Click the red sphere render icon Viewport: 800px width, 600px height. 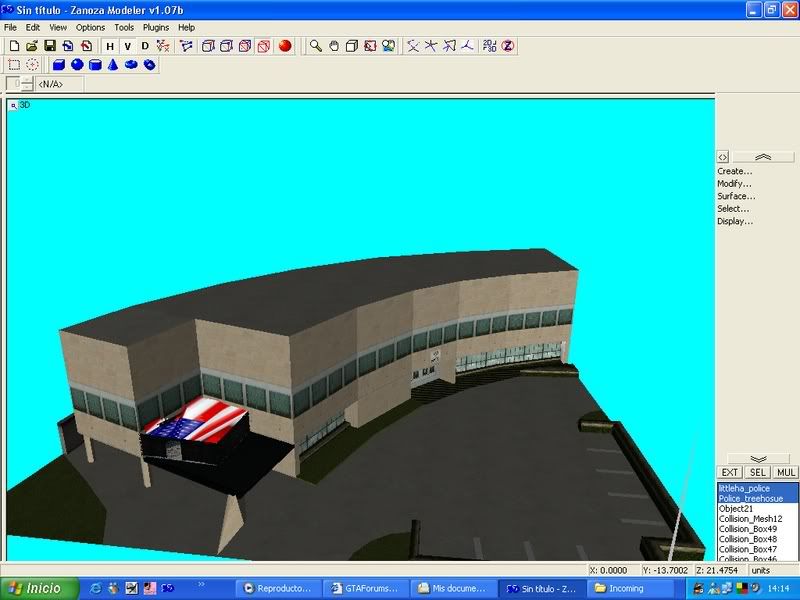coord(284,46)
